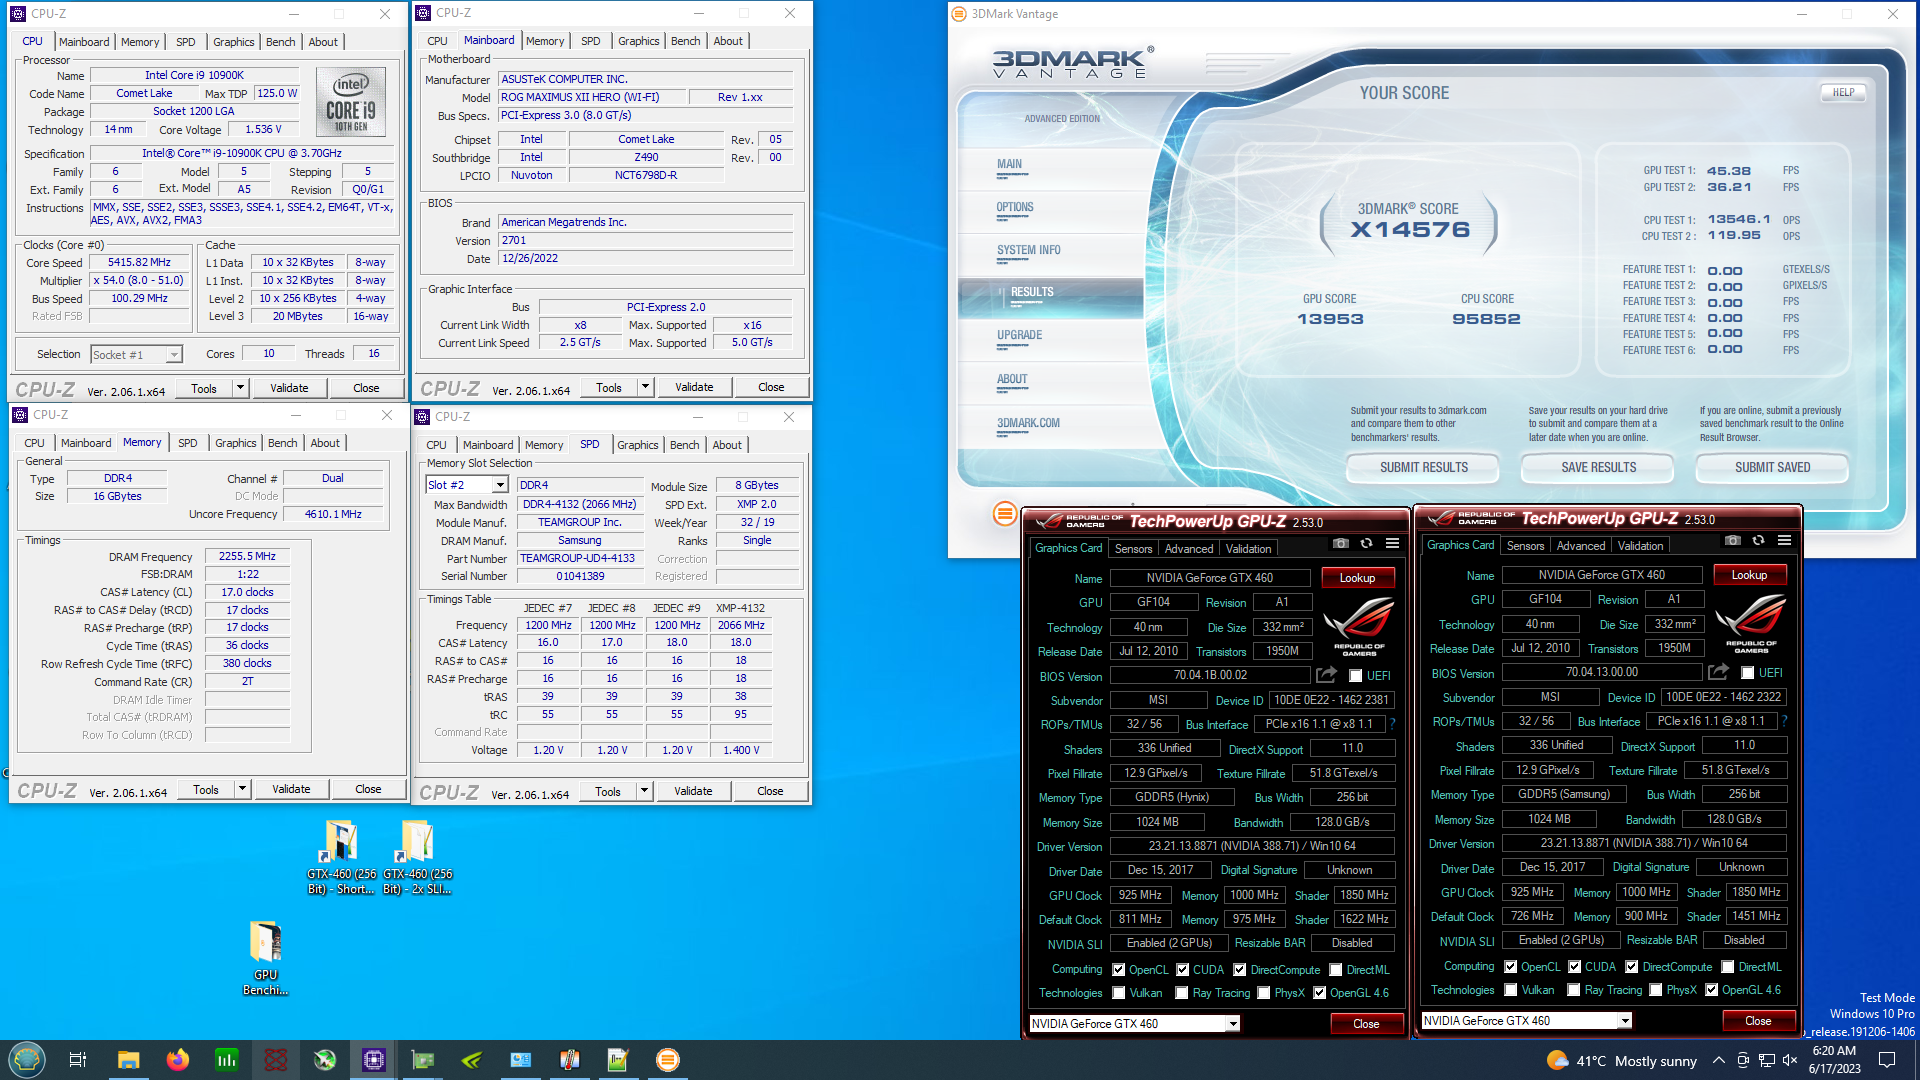Open GPU Benchi... desktop folder

265,958
